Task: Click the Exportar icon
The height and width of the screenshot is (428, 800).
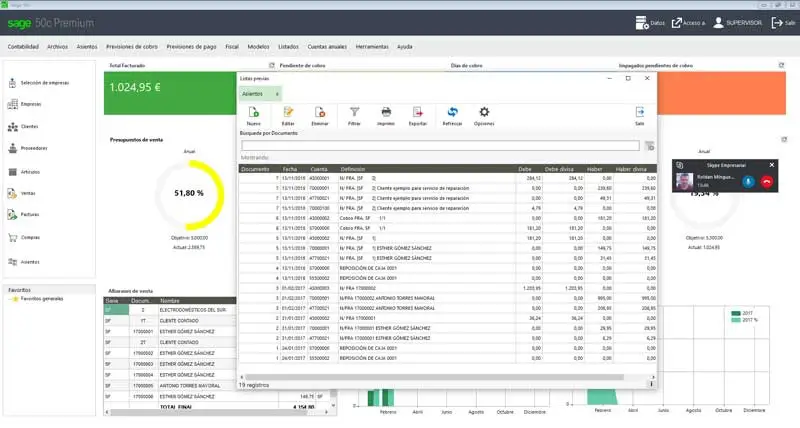Action: (418, 112)
